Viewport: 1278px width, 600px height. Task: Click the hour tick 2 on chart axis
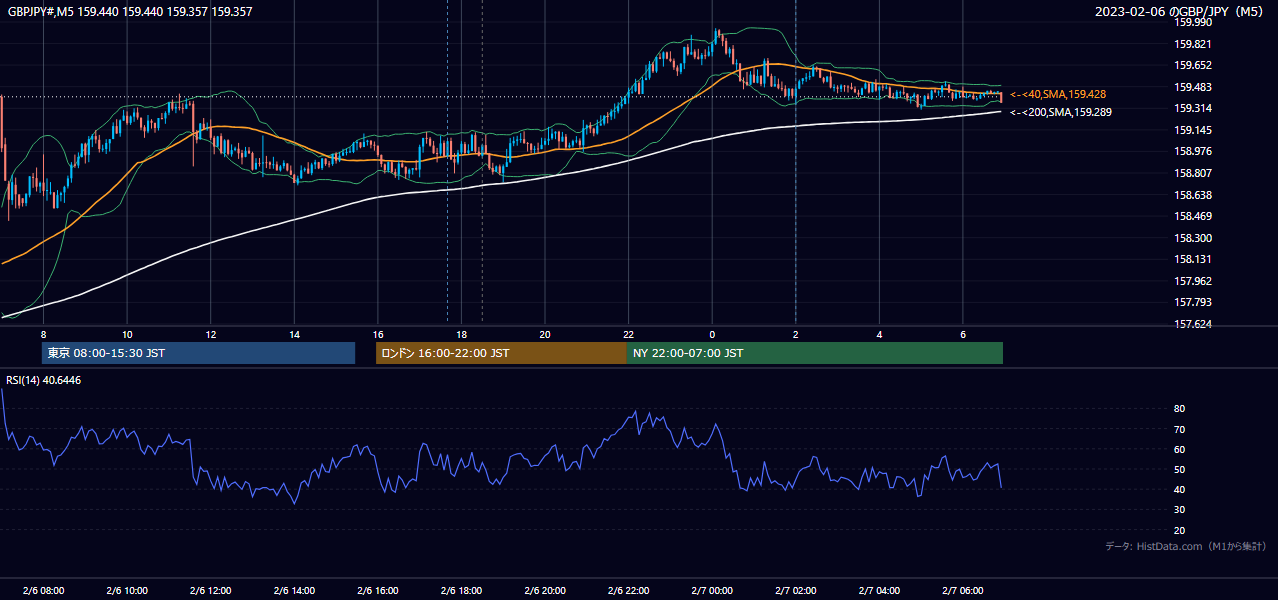pyautogui.click(x=795, y=334)
